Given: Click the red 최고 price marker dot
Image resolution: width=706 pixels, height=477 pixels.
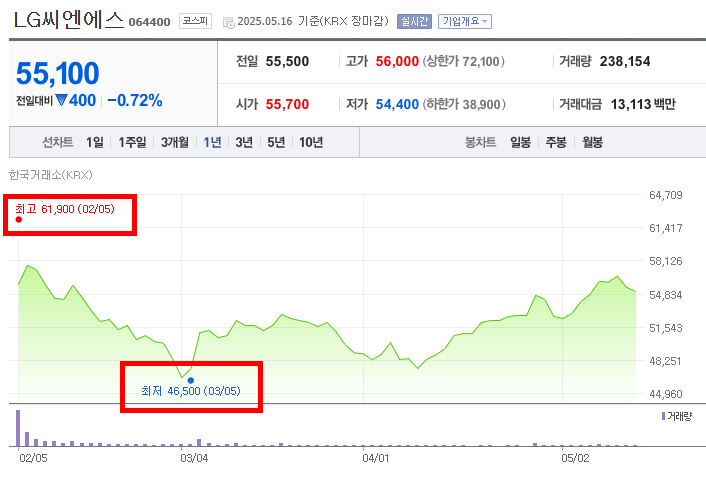Looking at the screenshot, I should pos(18,219).
